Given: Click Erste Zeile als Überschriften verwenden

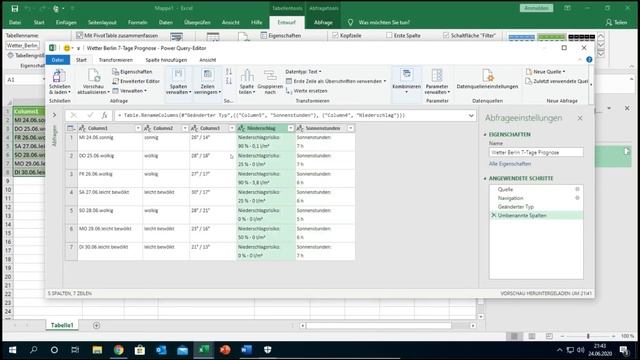Looking at the screenshot, I should [x=336, y=81].
